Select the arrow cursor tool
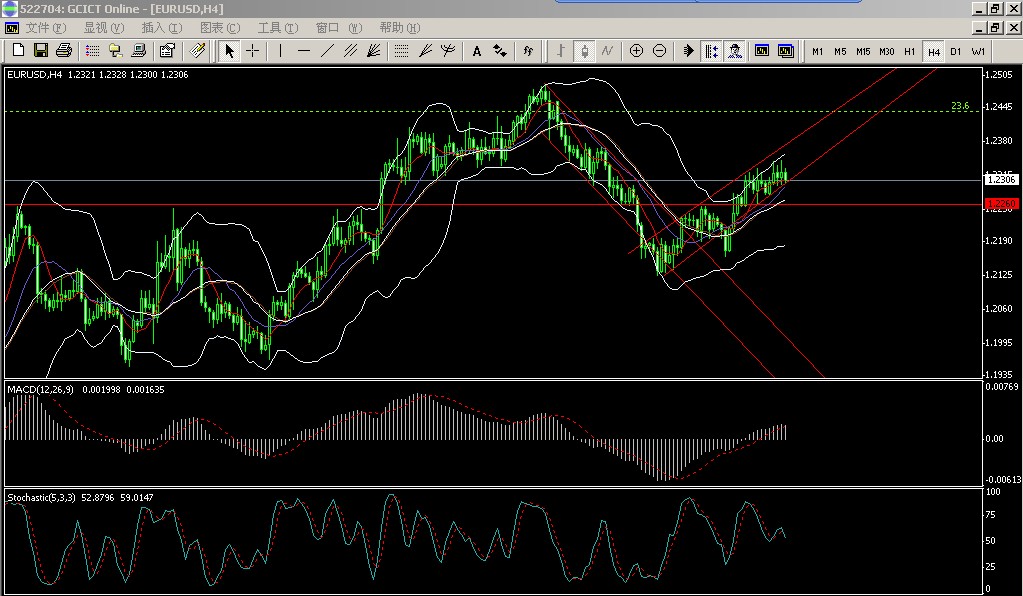Image resolution: width=1023 pixels, height=596 pixels. (x=229, y=51)
